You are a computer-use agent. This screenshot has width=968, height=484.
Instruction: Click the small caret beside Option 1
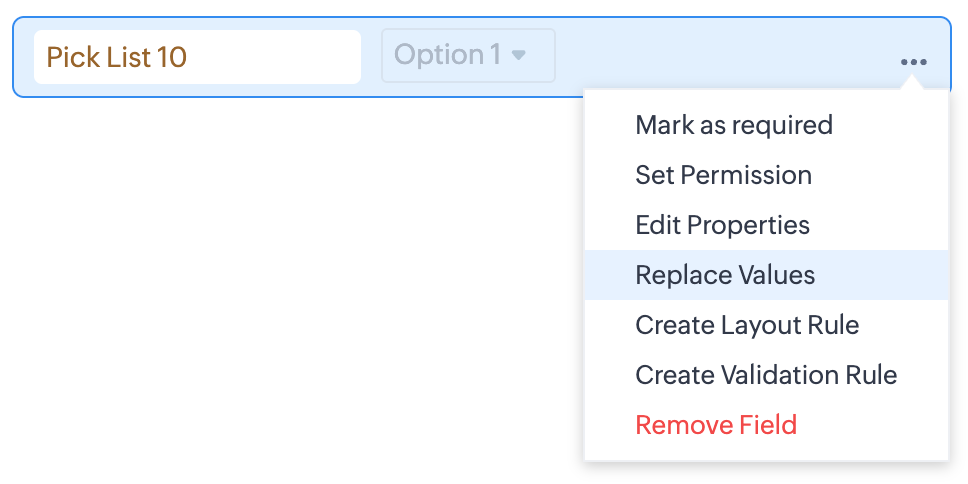(x=518, y=56)
